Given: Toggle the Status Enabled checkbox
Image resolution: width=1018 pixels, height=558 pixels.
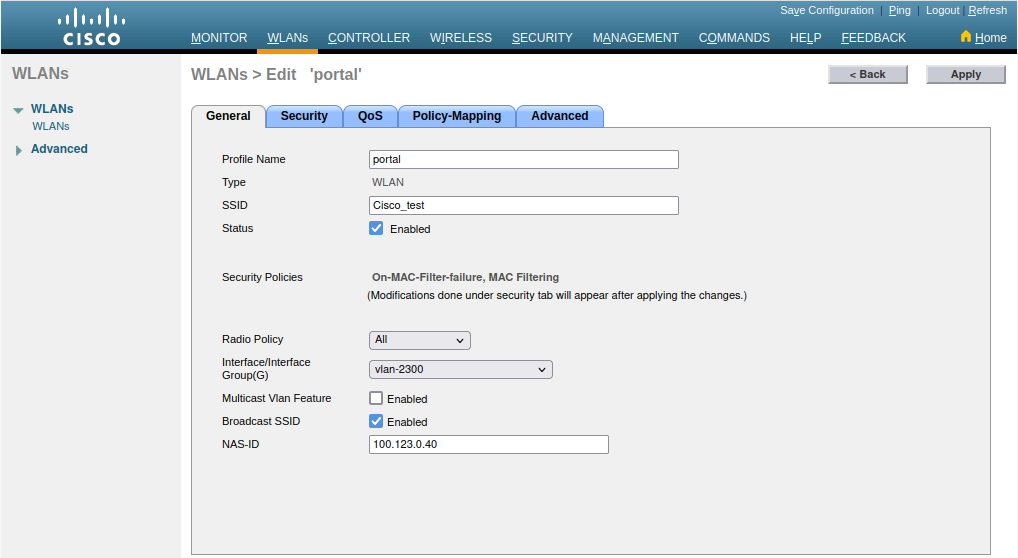Looking at the screenshot, I should (376, 228).
